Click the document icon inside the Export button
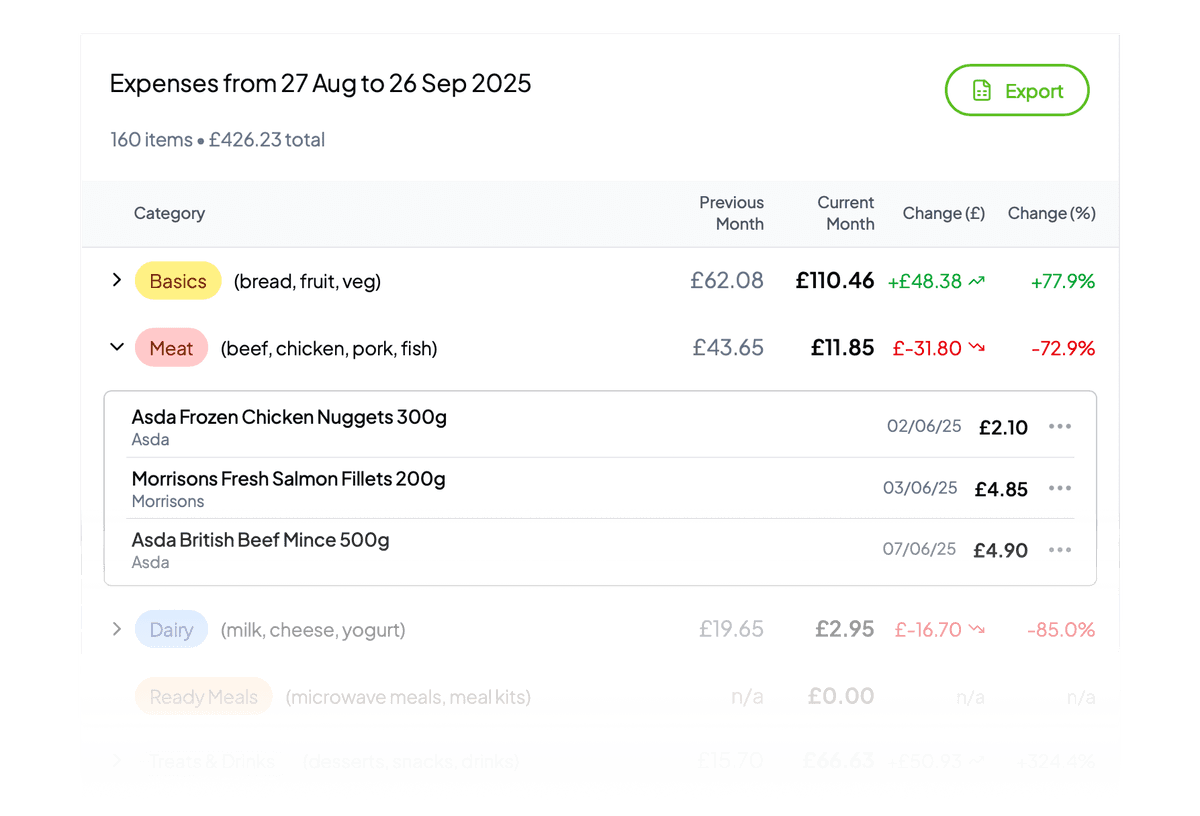 [983, 90]
